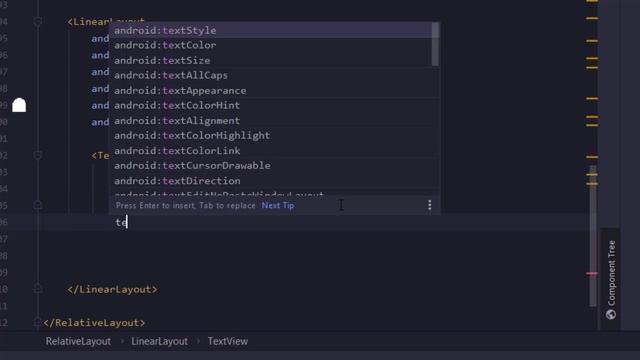Click the autocomplete popup scrollbar thumb
640x360 pixels.
pos(435,44)
